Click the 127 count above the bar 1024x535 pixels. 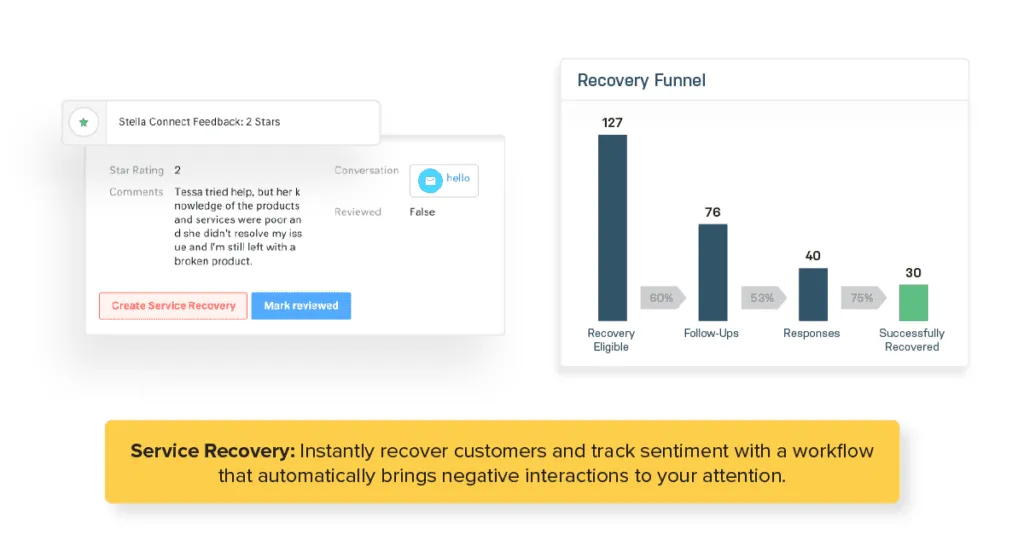[612, 123]
